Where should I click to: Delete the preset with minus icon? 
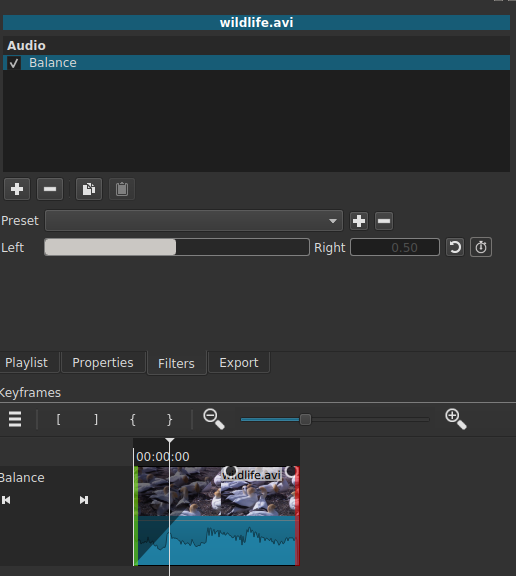tap(384, 221)
